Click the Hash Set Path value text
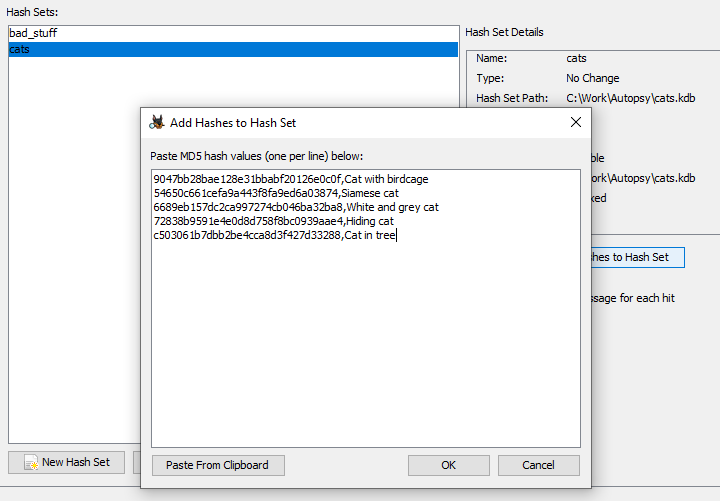This screenshot has height=501, width=720. 630,98
